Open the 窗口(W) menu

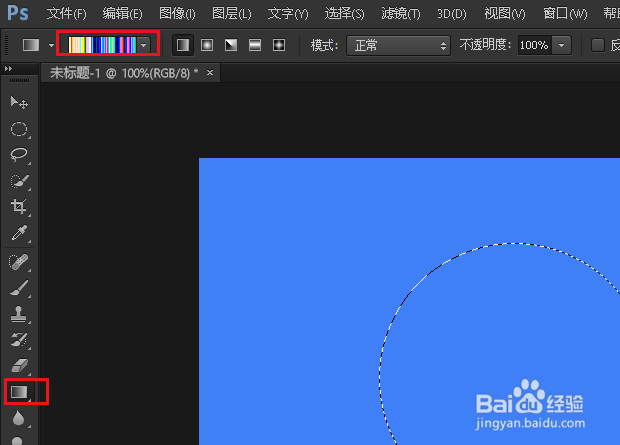click(565, 14)
